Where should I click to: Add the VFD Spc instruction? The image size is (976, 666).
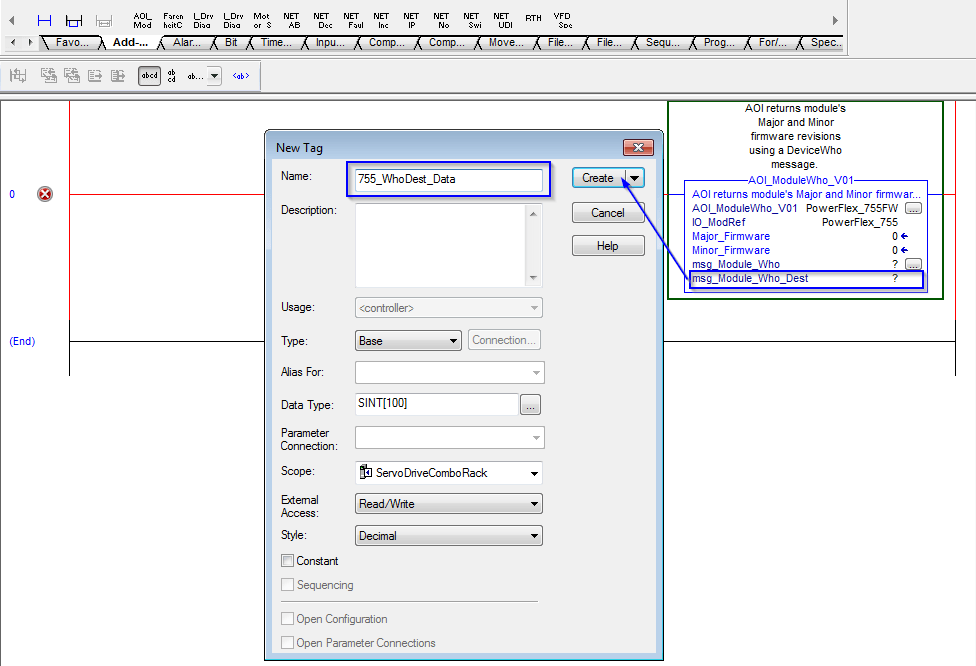tap(563, 21)
